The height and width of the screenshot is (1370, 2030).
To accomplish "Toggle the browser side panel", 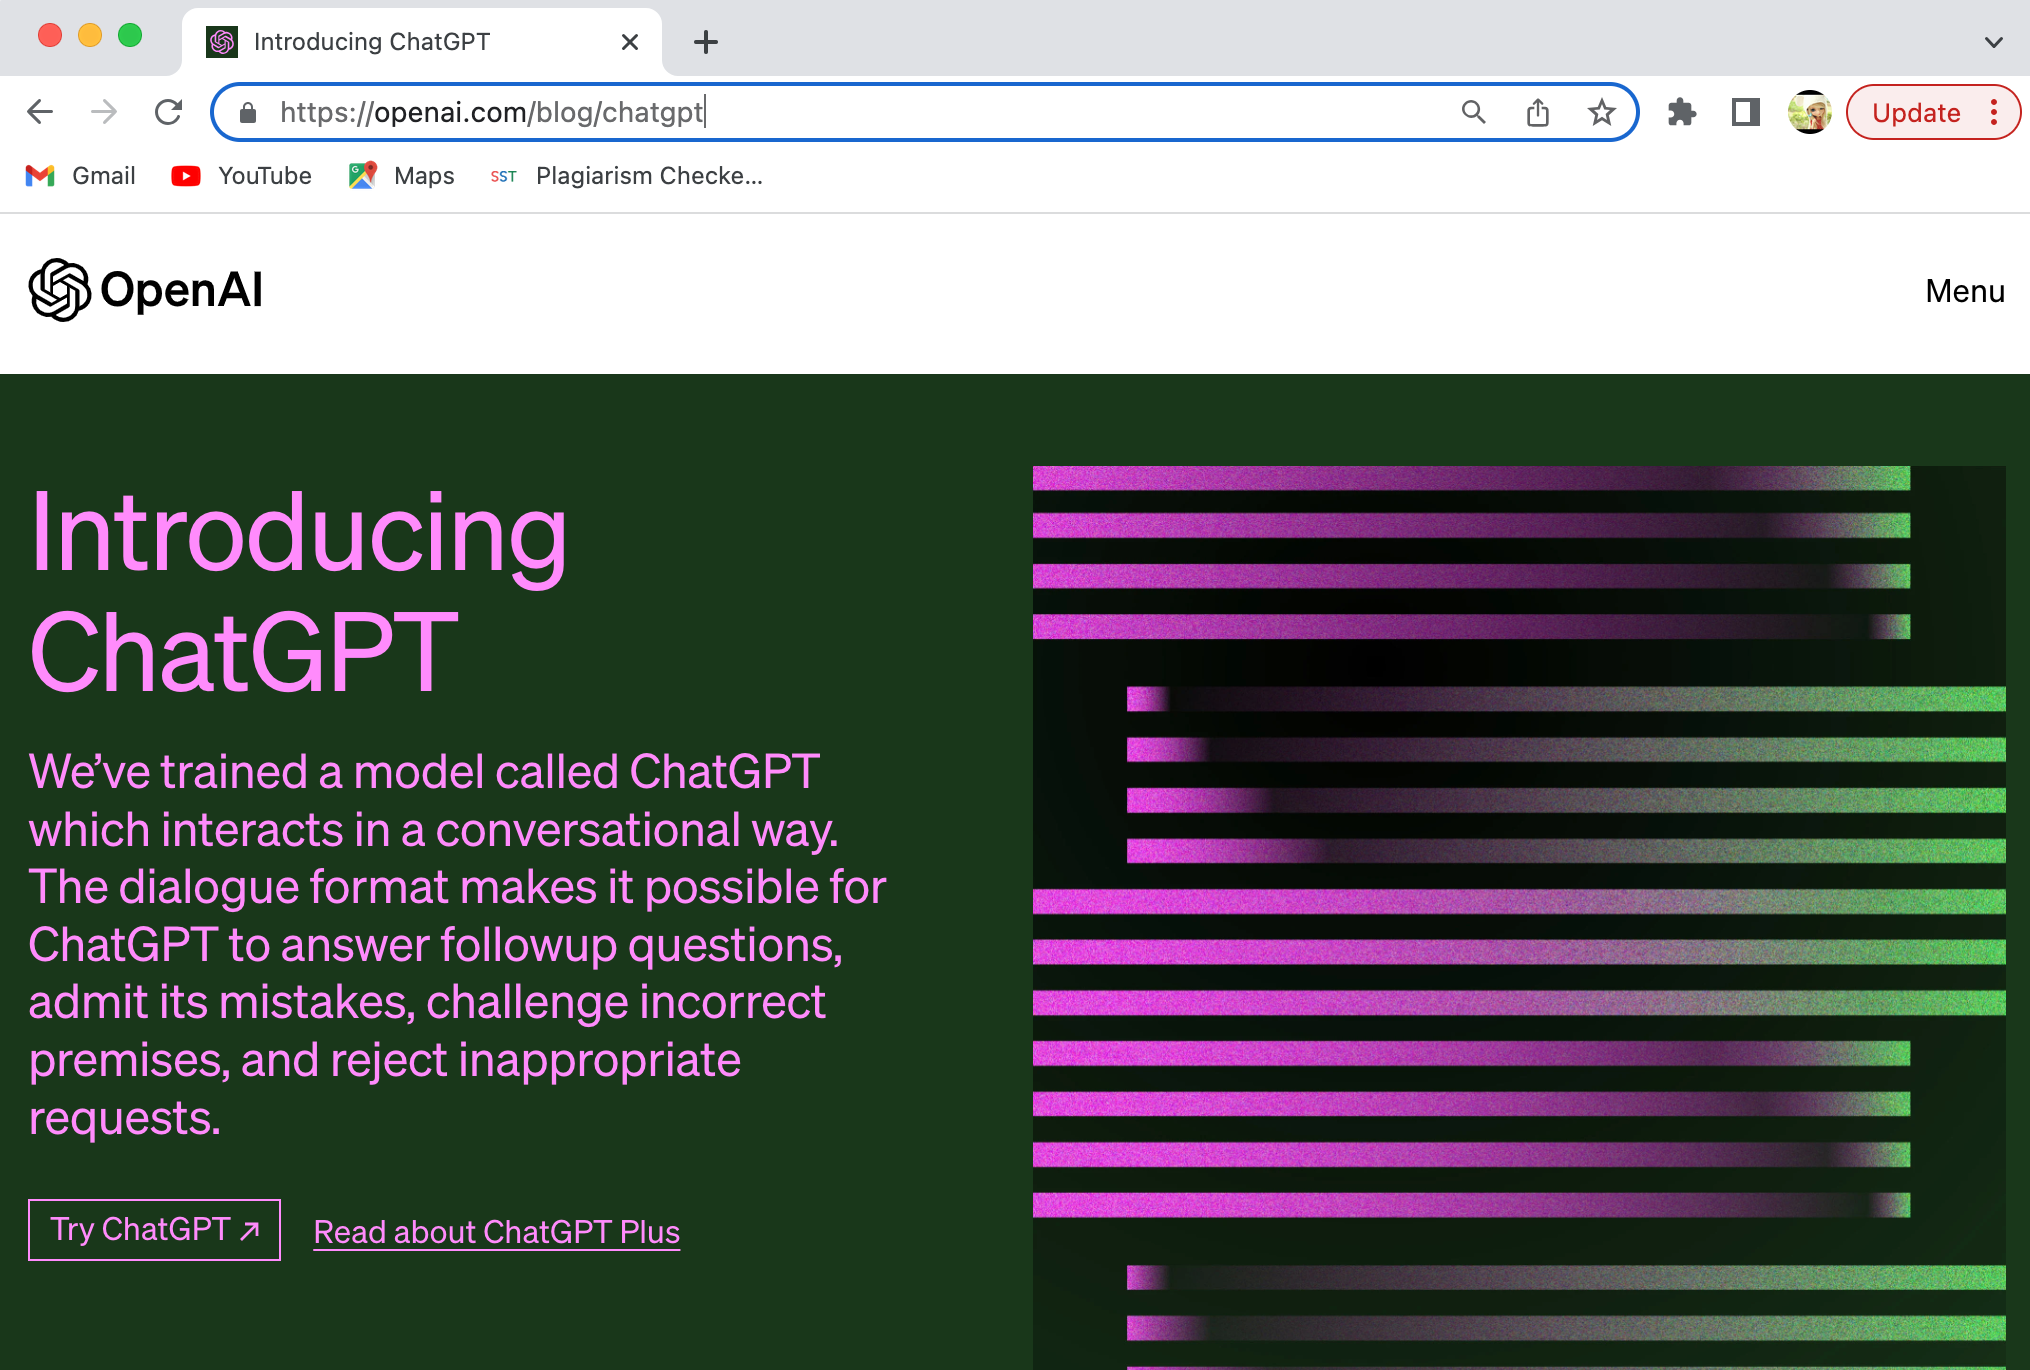I will tap(1746, 112).
